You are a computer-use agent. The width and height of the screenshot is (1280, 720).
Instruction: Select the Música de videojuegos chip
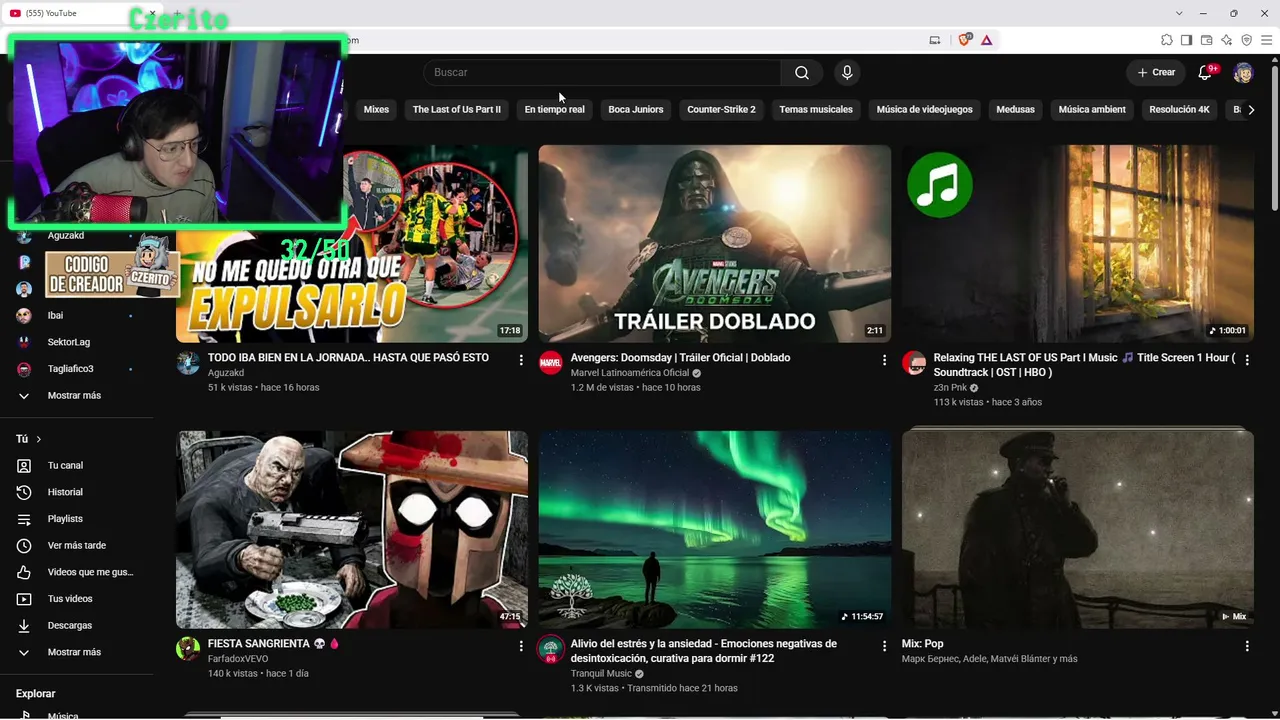(x=924, y=110)
